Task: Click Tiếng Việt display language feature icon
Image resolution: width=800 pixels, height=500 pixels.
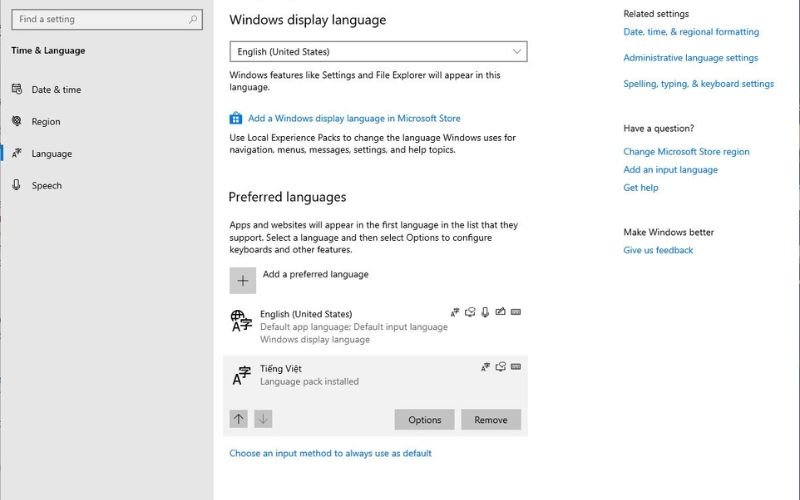Action: 485,367
